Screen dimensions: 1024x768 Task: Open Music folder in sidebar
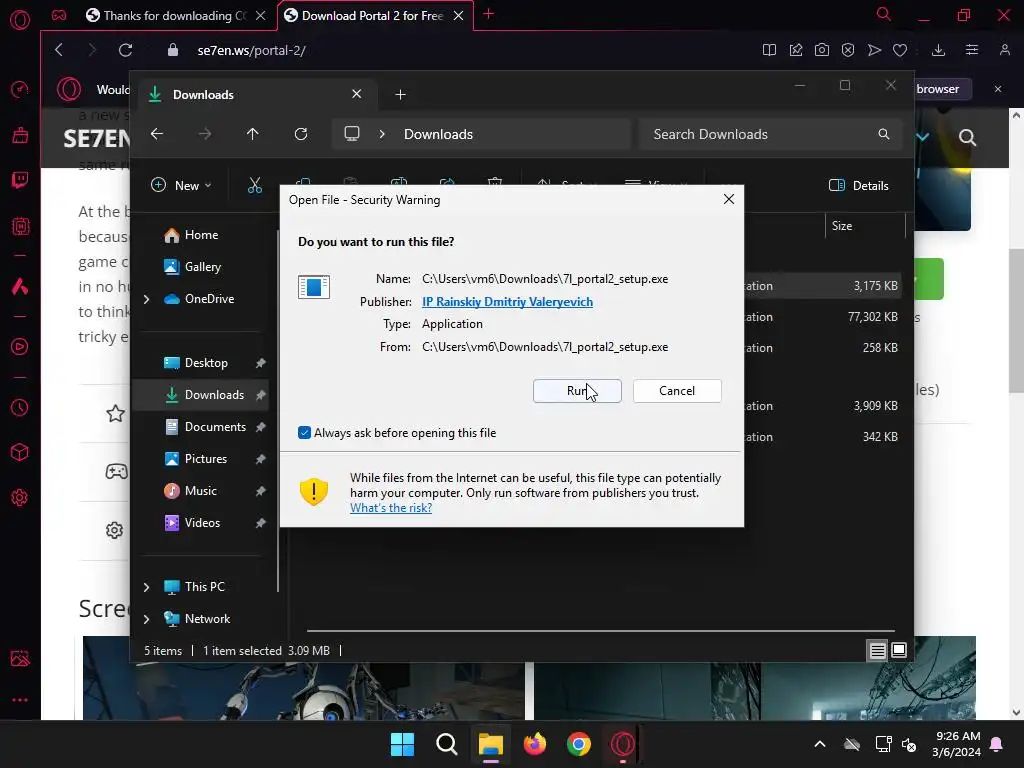pyautogui.click(x=190, y=490)
